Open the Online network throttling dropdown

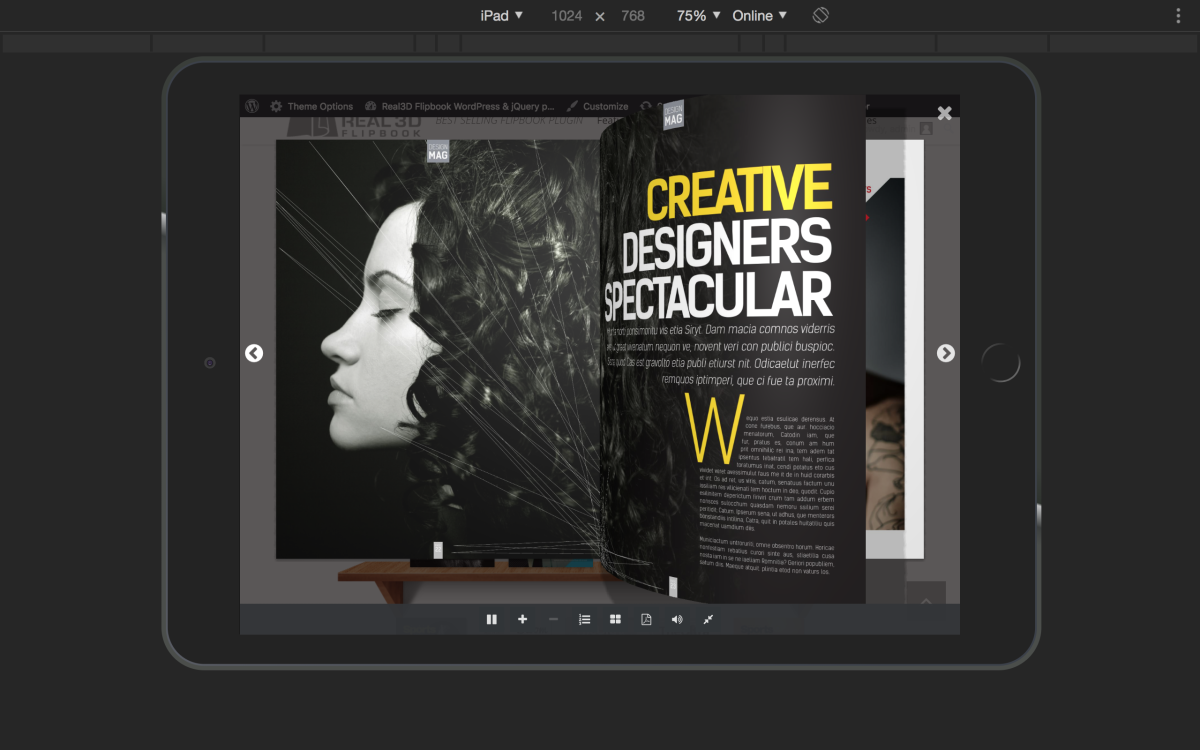point(758,15)
